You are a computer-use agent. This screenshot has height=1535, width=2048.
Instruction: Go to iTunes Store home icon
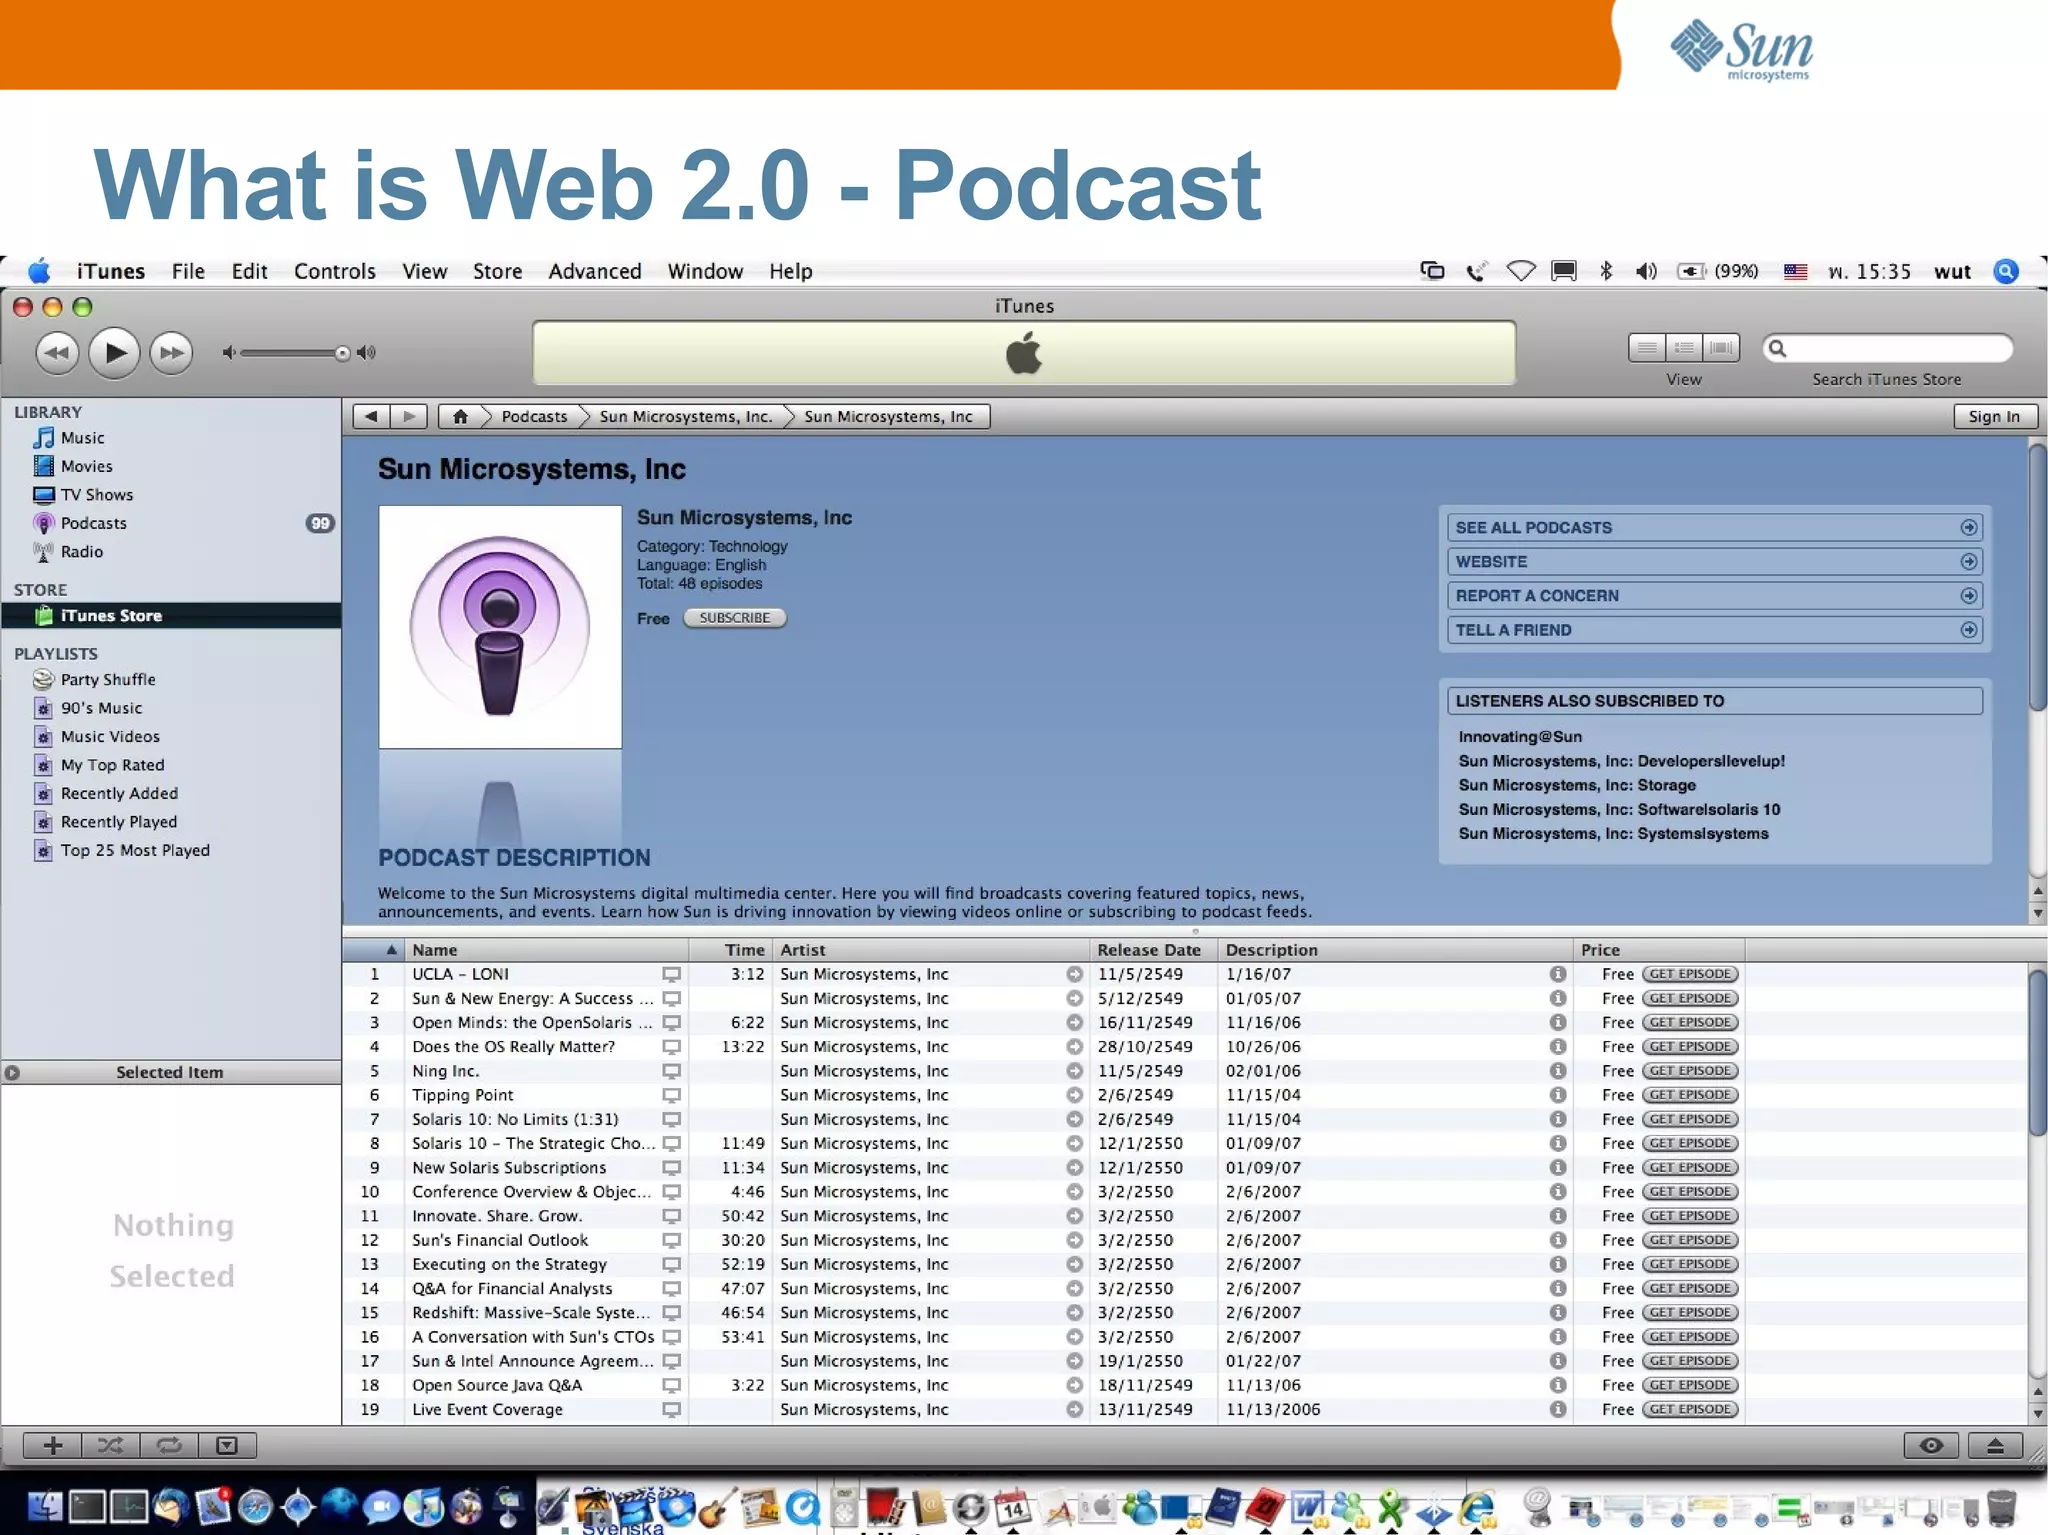(460, 417)
